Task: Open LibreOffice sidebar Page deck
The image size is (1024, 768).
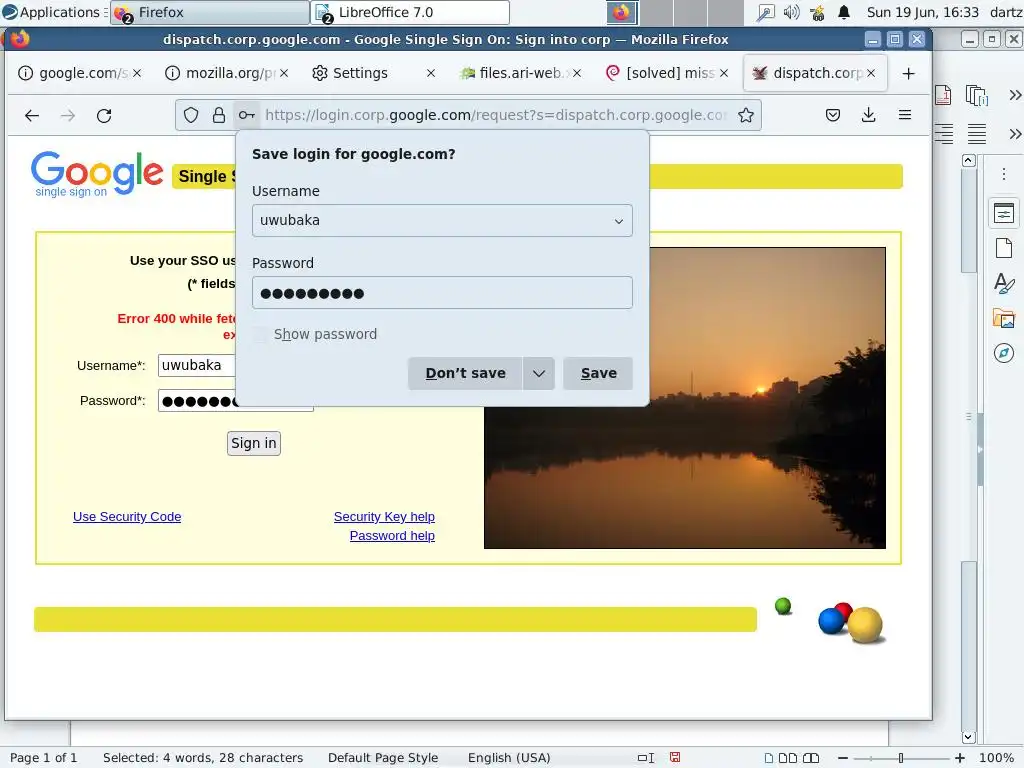Action: [1004, 248]
